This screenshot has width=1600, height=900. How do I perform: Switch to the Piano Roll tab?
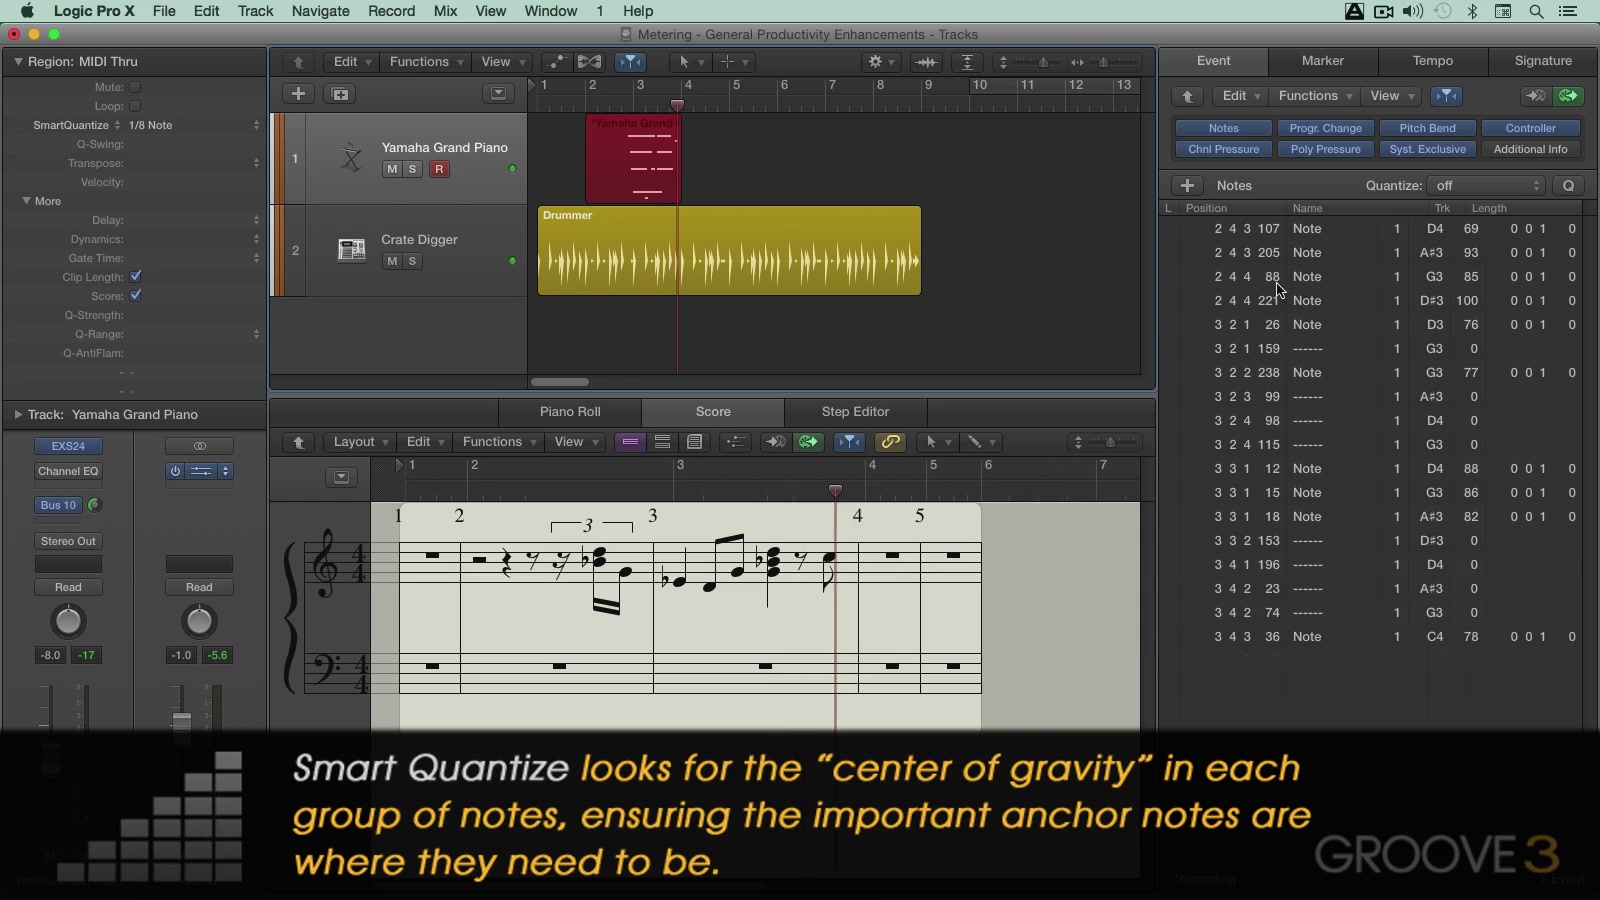tap(570, 412)
